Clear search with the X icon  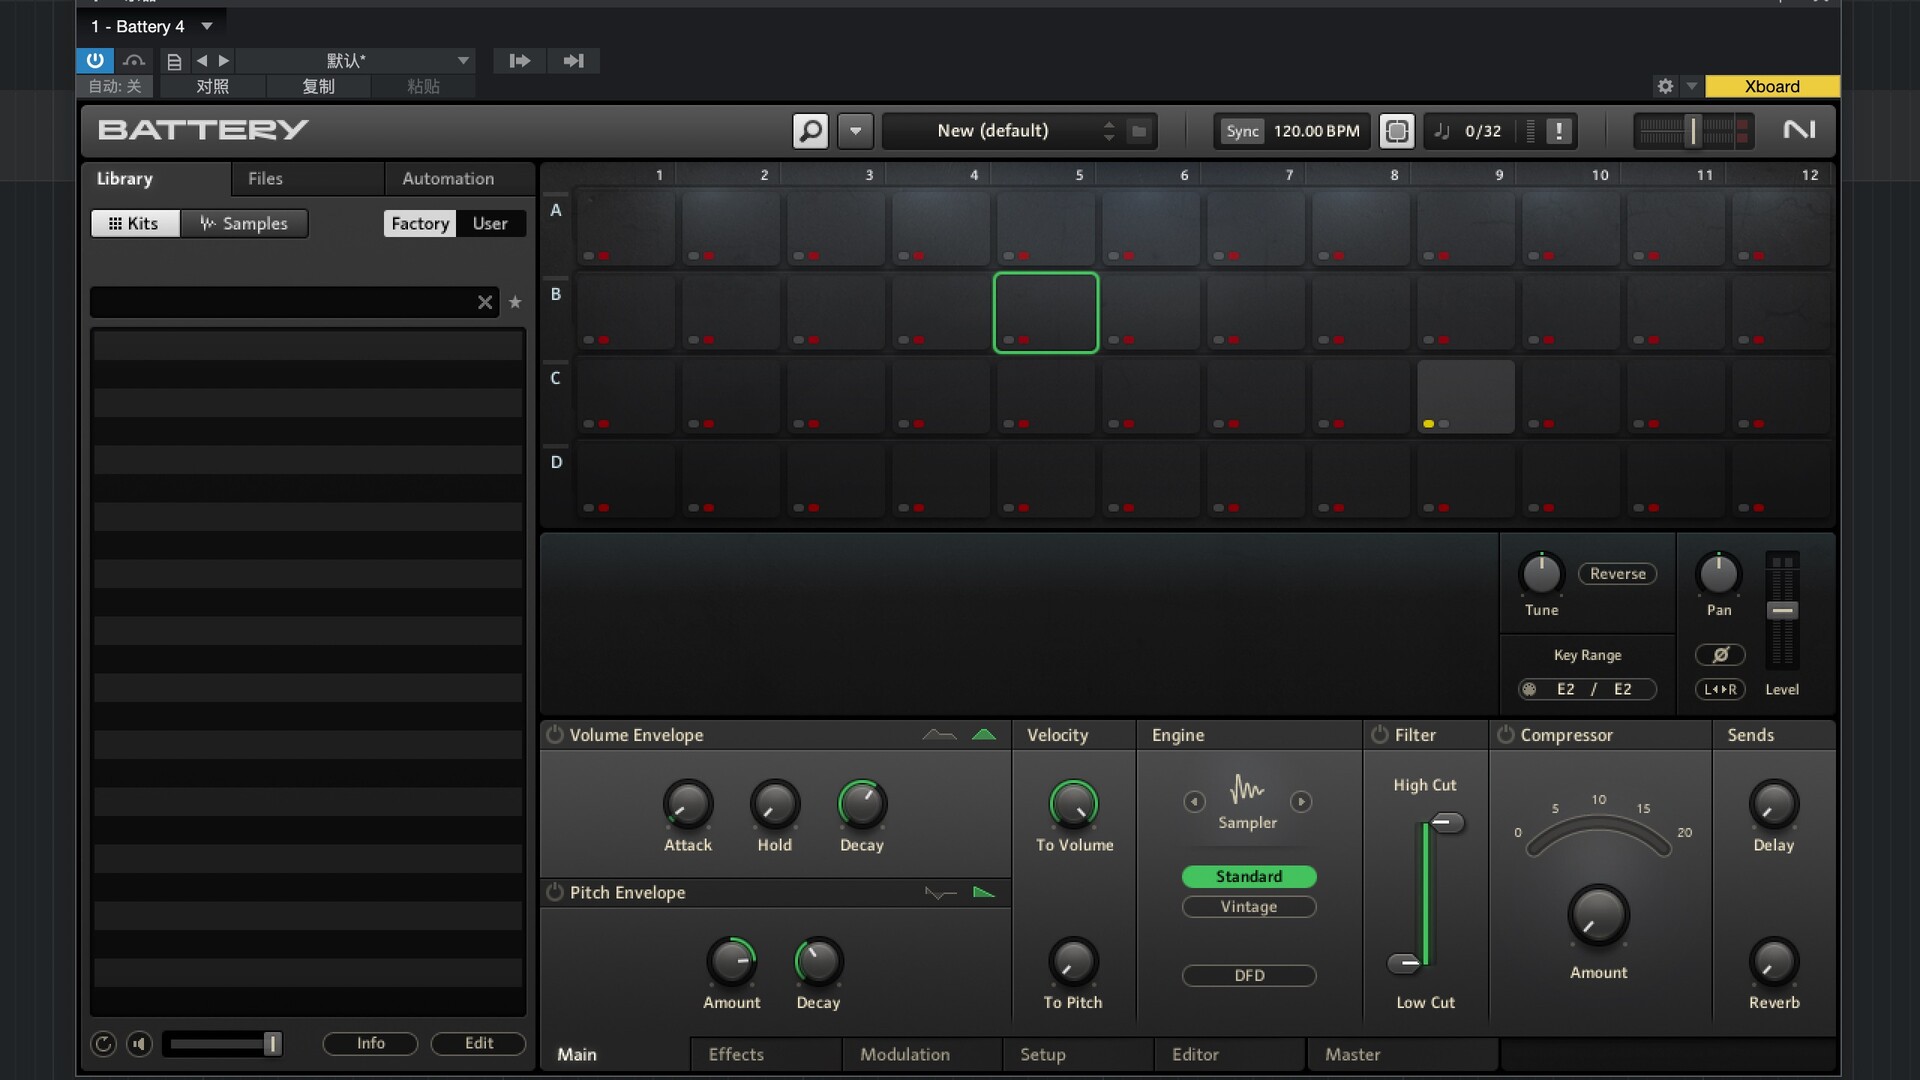click(485, 302)
